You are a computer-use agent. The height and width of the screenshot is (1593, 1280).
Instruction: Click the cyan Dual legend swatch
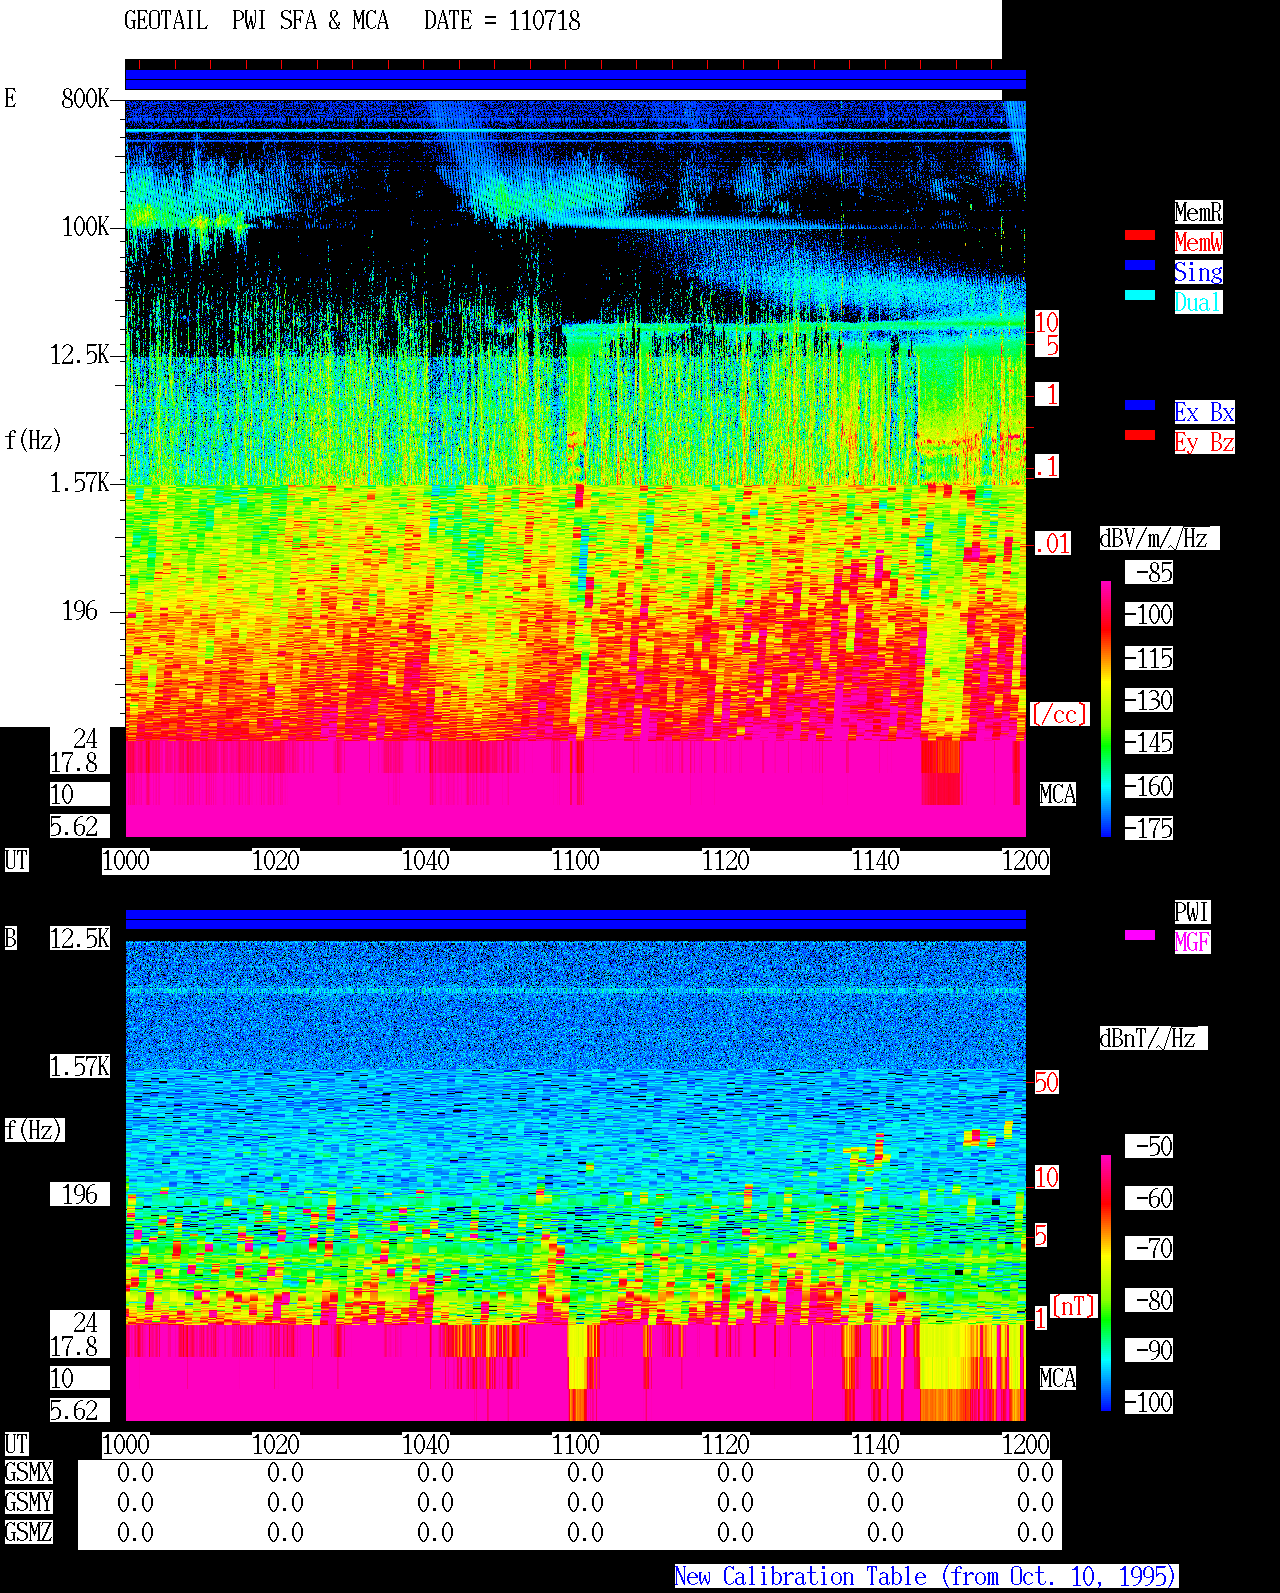[1140, 295]
